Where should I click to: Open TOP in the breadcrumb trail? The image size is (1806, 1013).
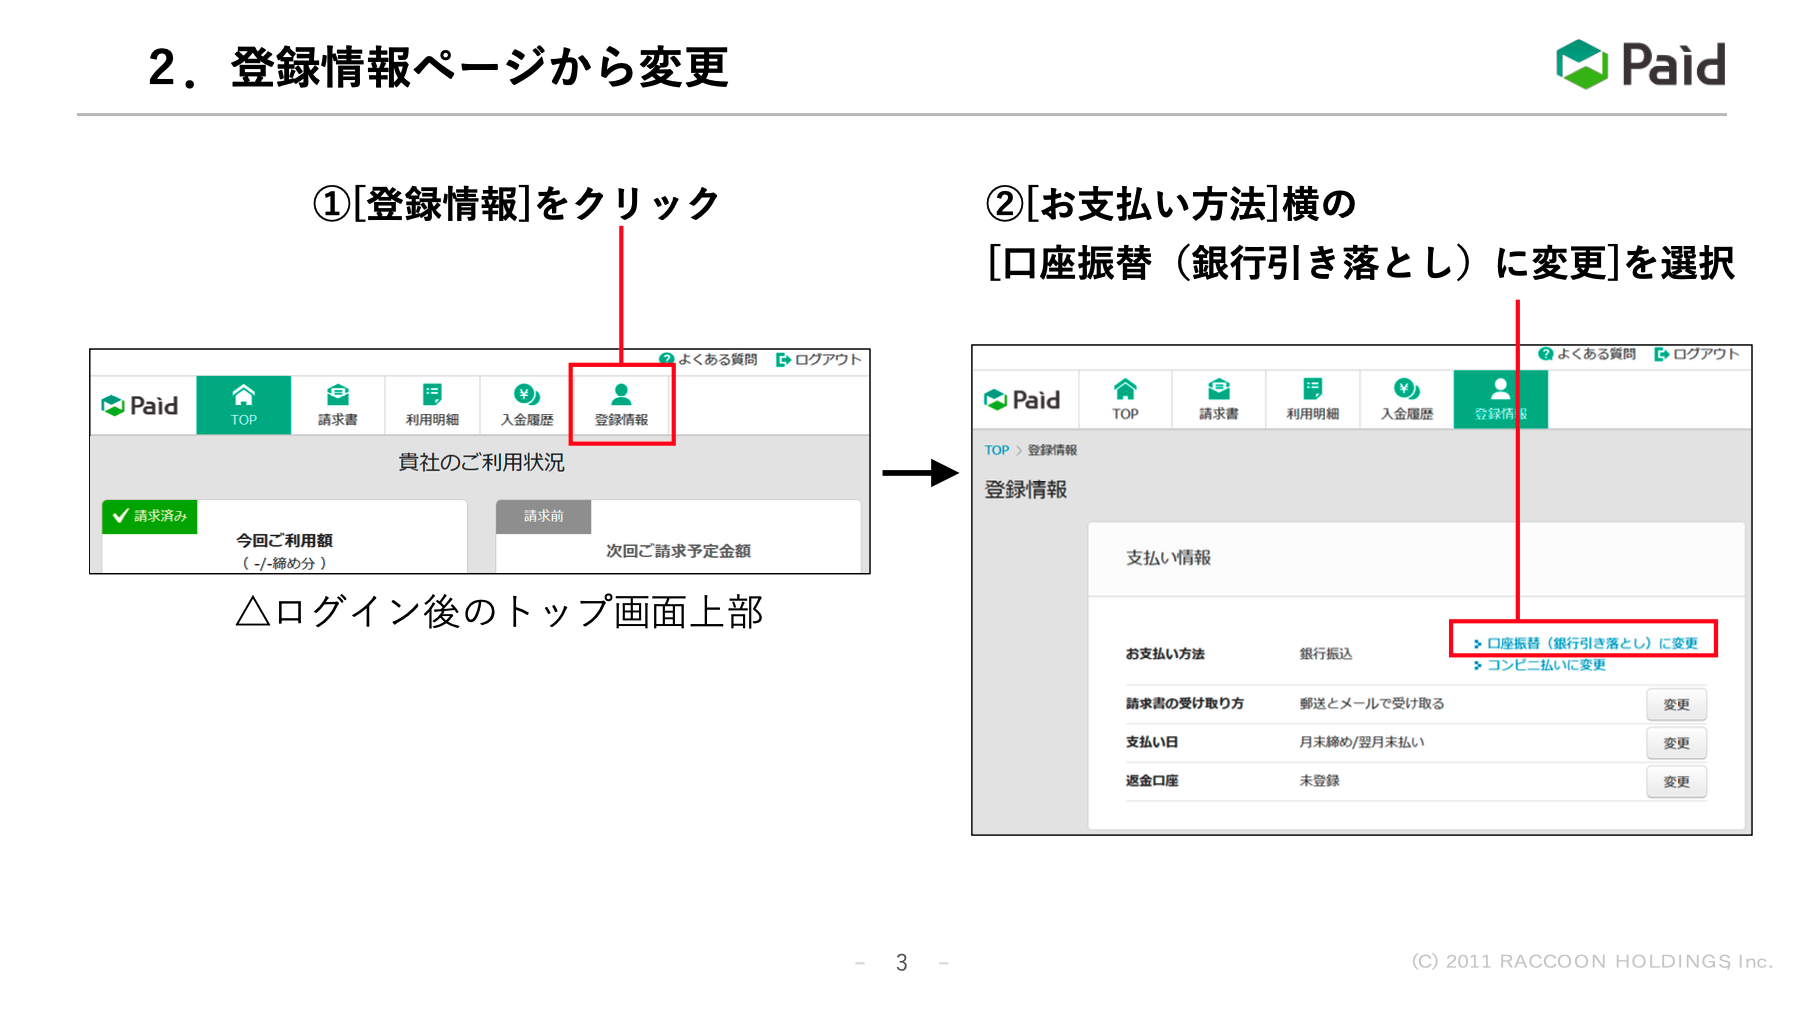pyautogui.click(x=996, y=450)
